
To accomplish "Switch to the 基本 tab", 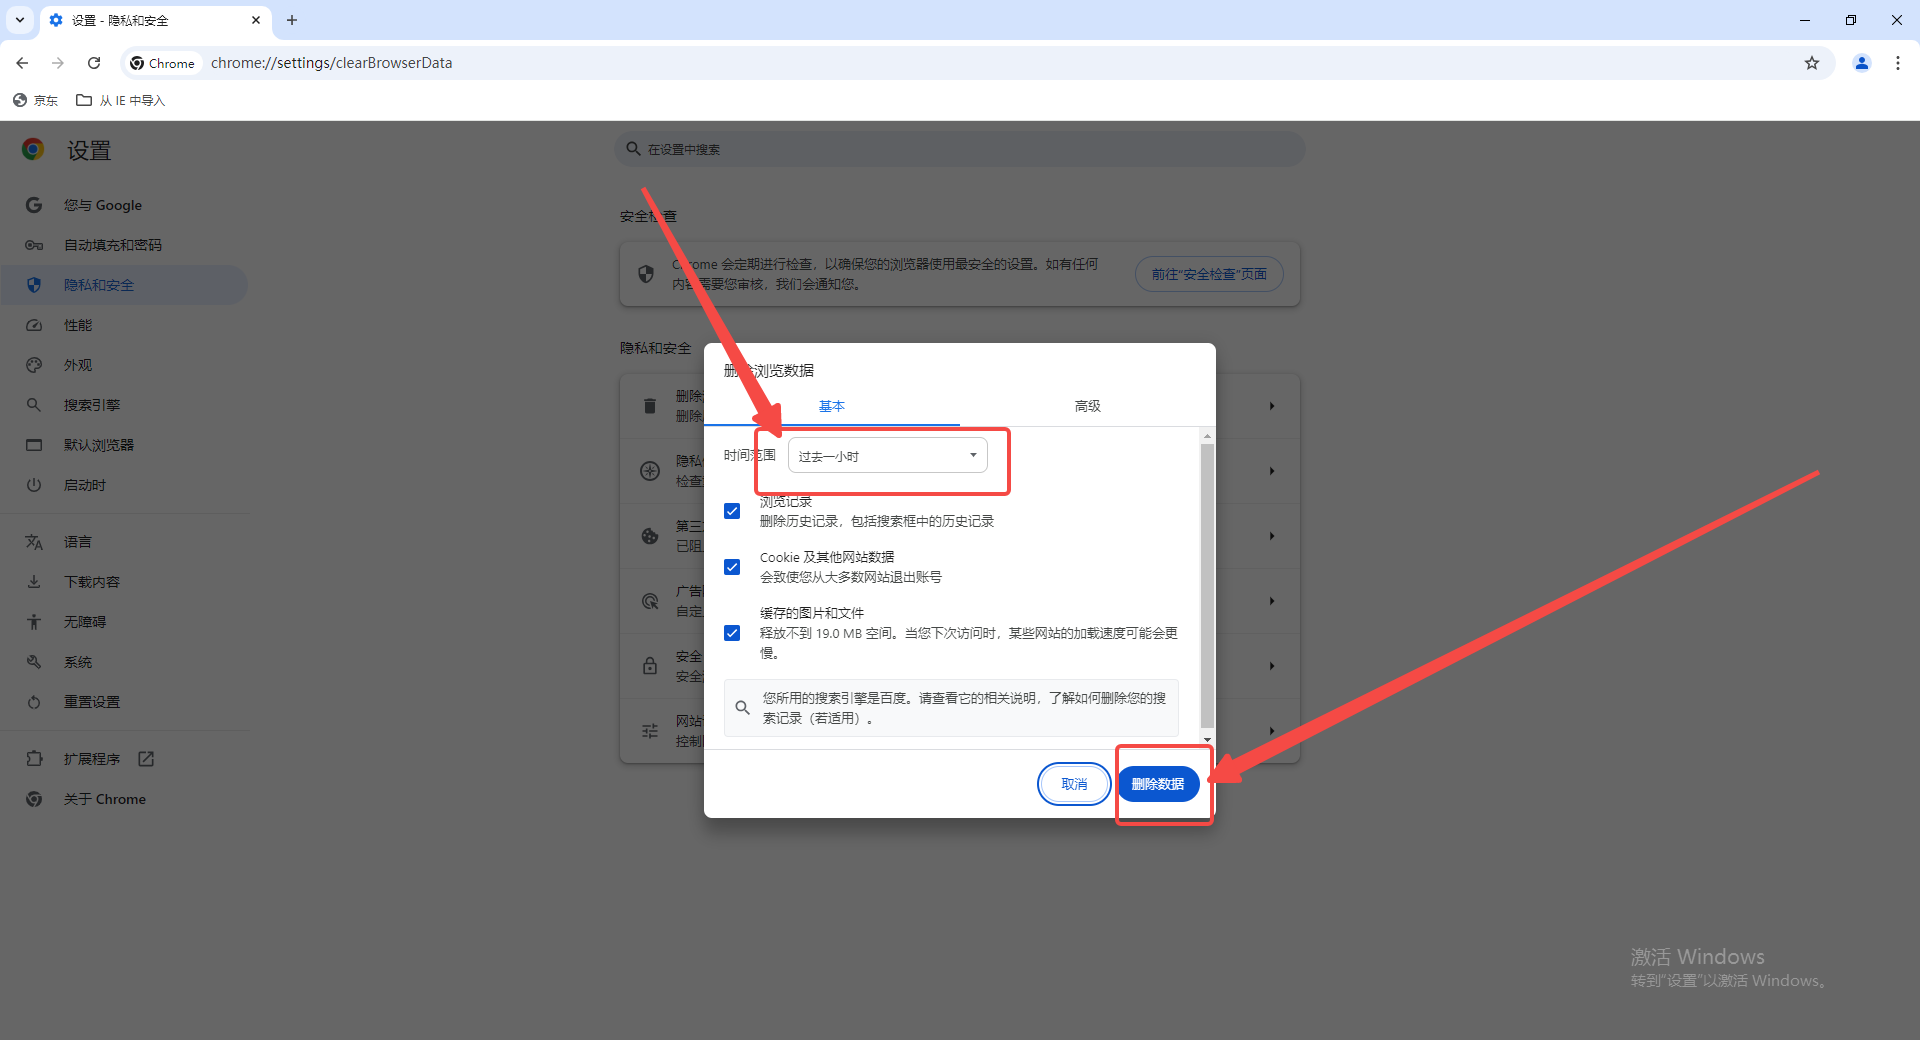I will tap(832, 406).
